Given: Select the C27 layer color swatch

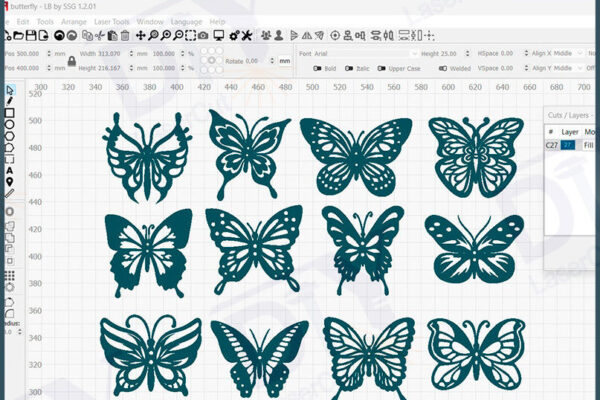Looking at the screenshot, I should pos(568,145).
